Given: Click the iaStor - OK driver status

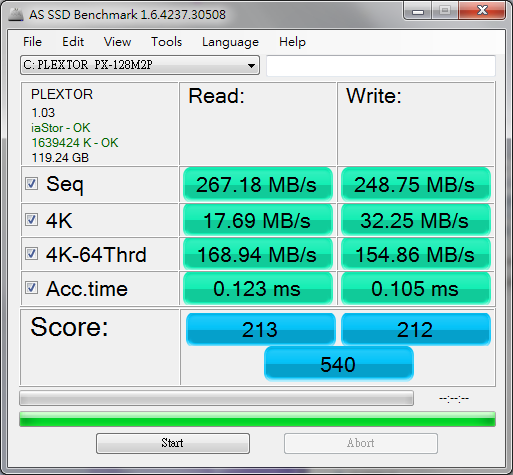Looking at the screenshot, I should click(x=61, y=128).
